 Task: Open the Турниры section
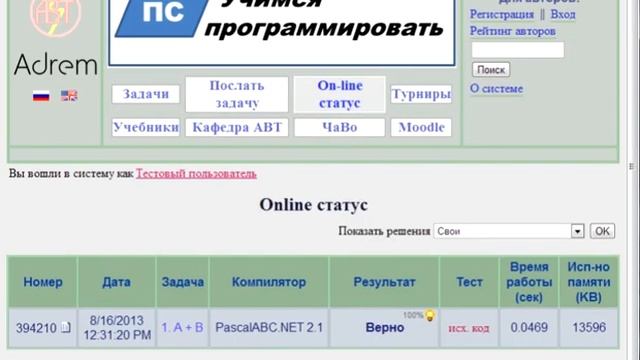(x=421, y=94)
